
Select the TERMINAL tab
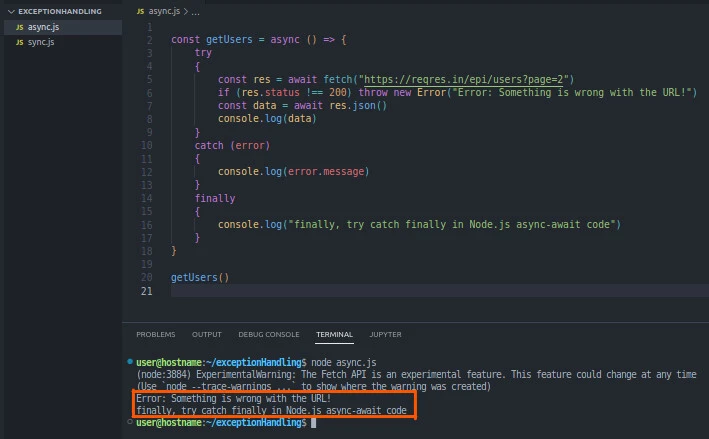[334, 334]
